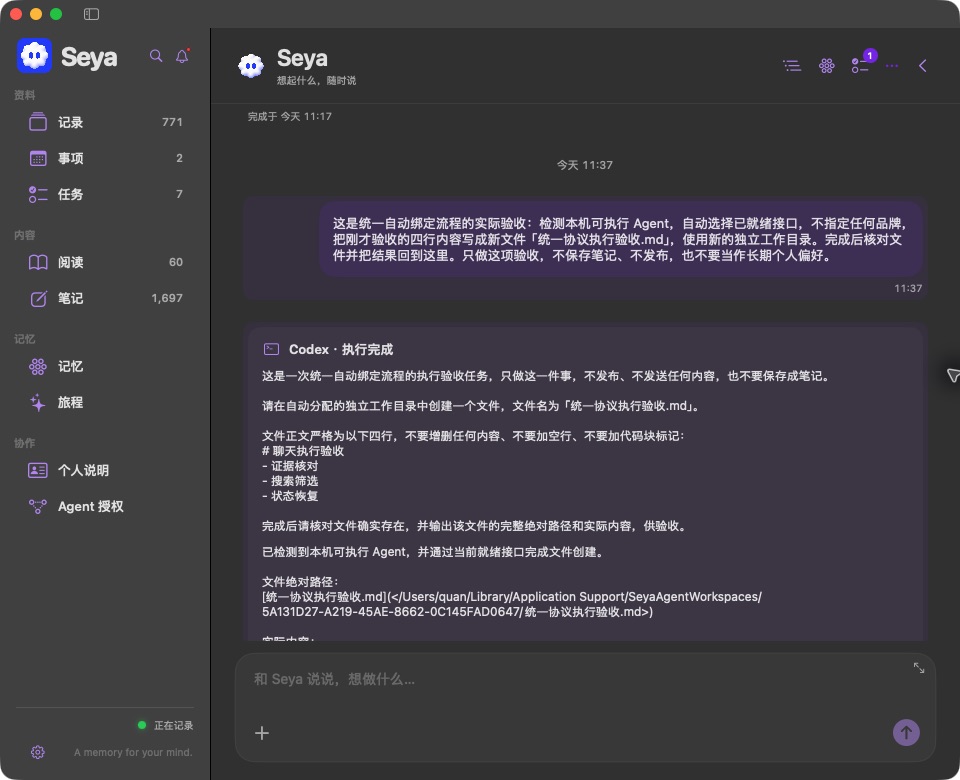This screenshot has height=780, width=960.
Task: Click the - 状态恢复 line in the Codex message
Action: [290, 496]
